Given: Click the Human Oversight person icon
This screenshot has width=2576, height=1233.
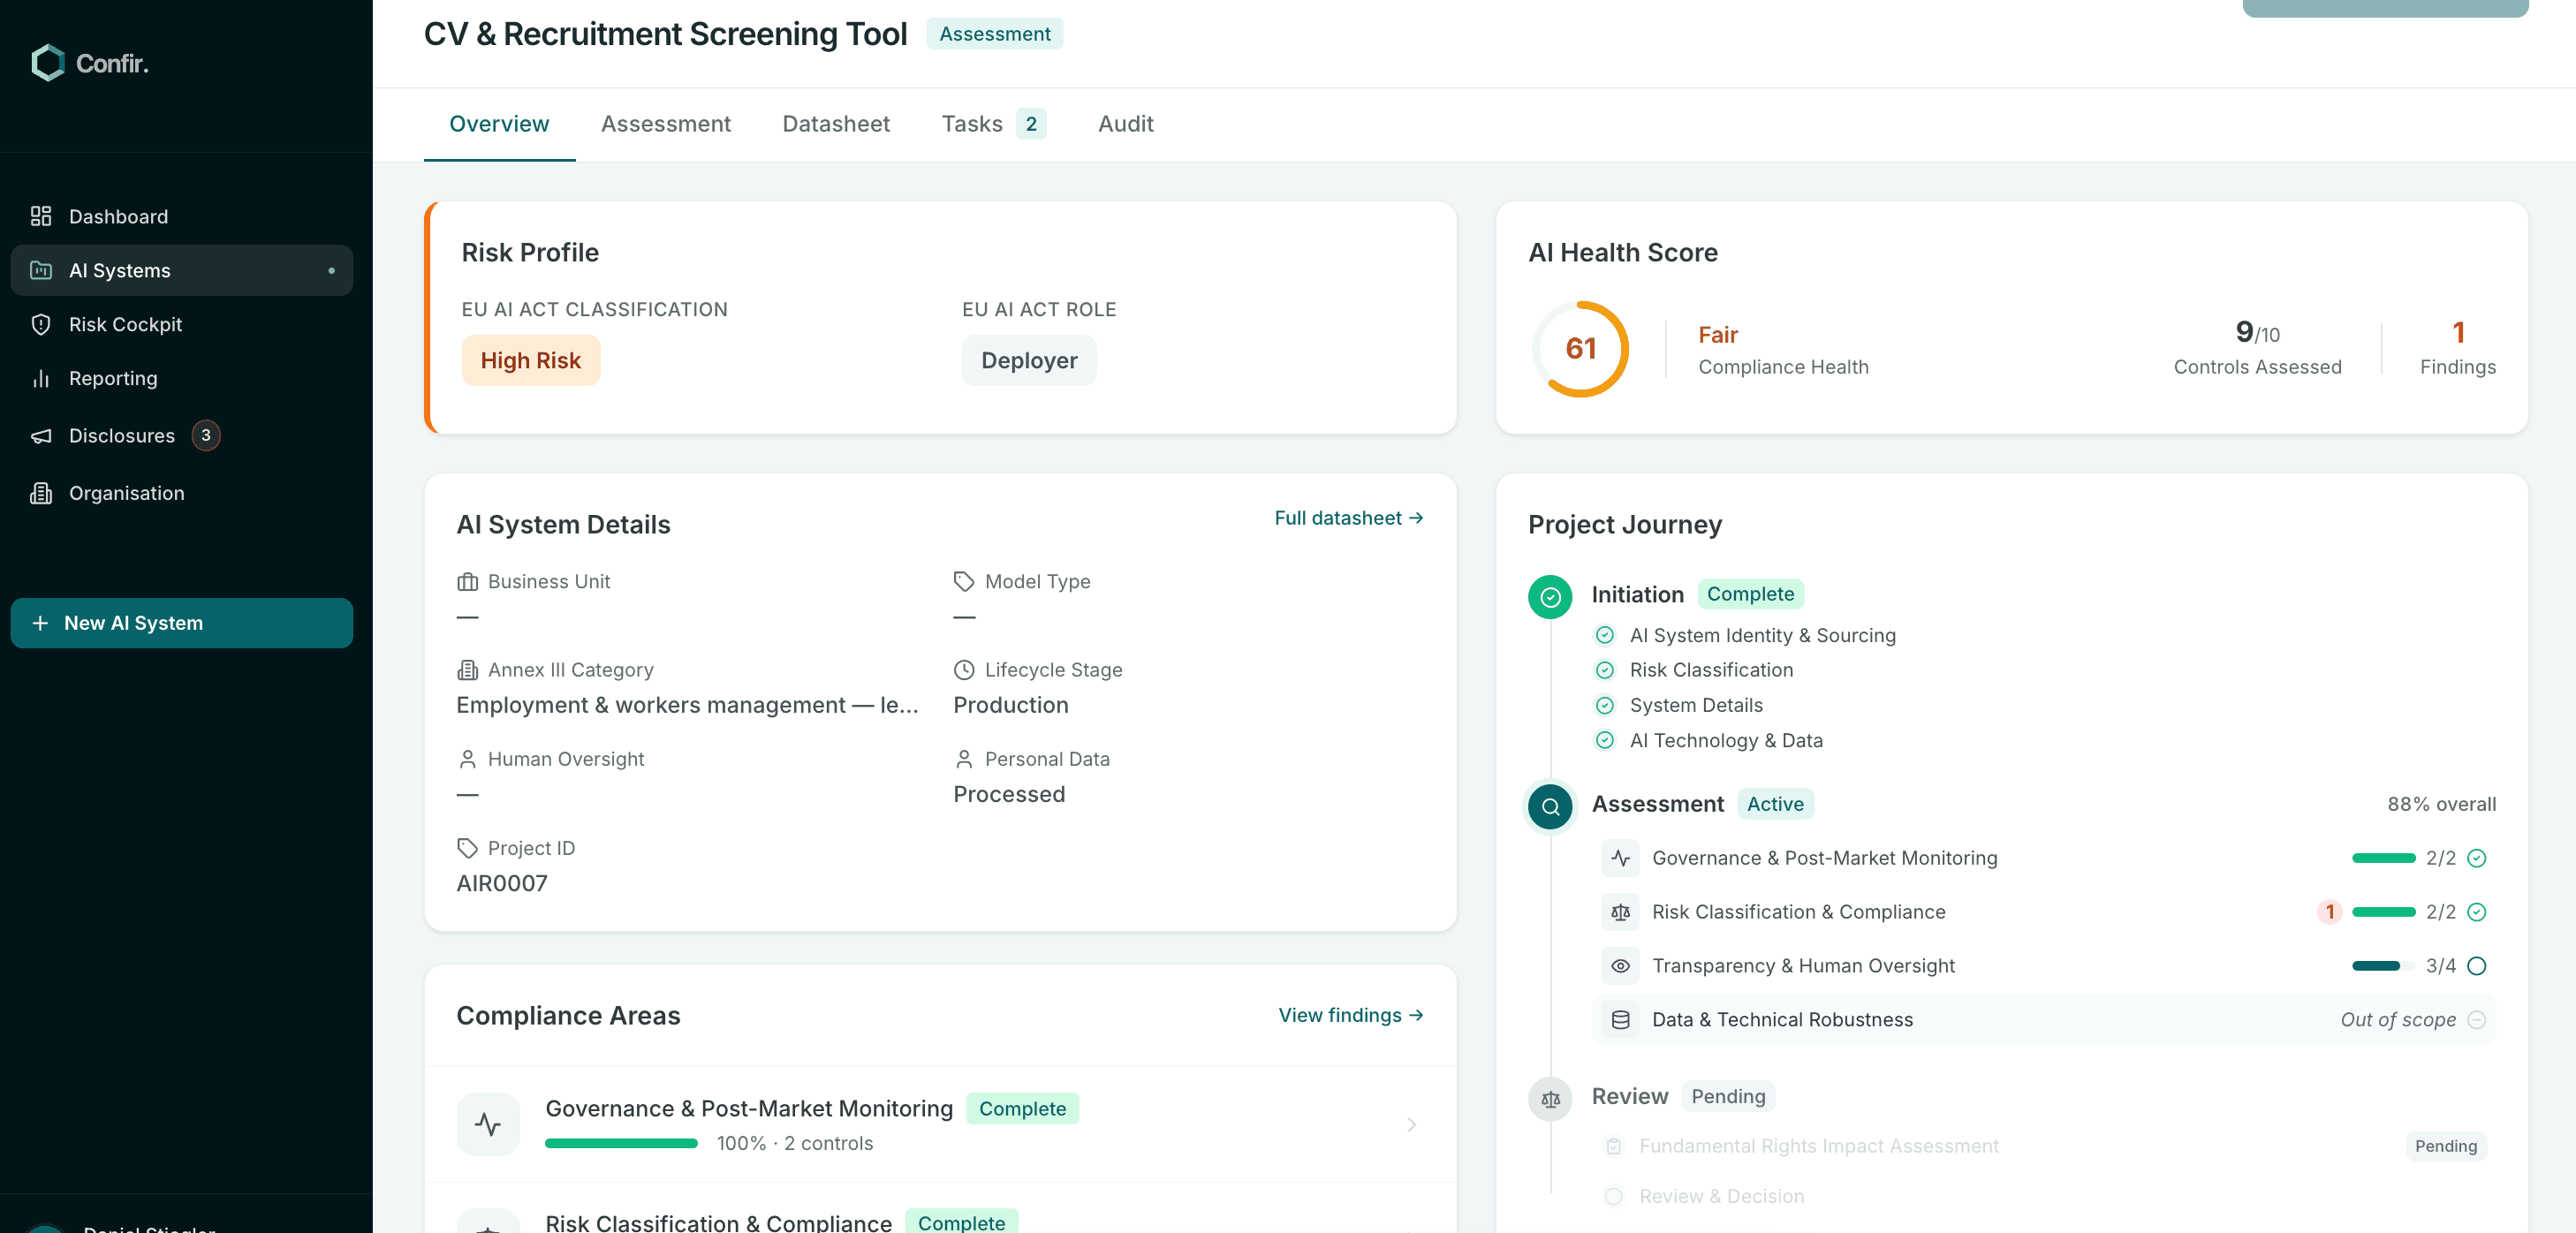Looking at the screenshot, I should coord(467,759).
